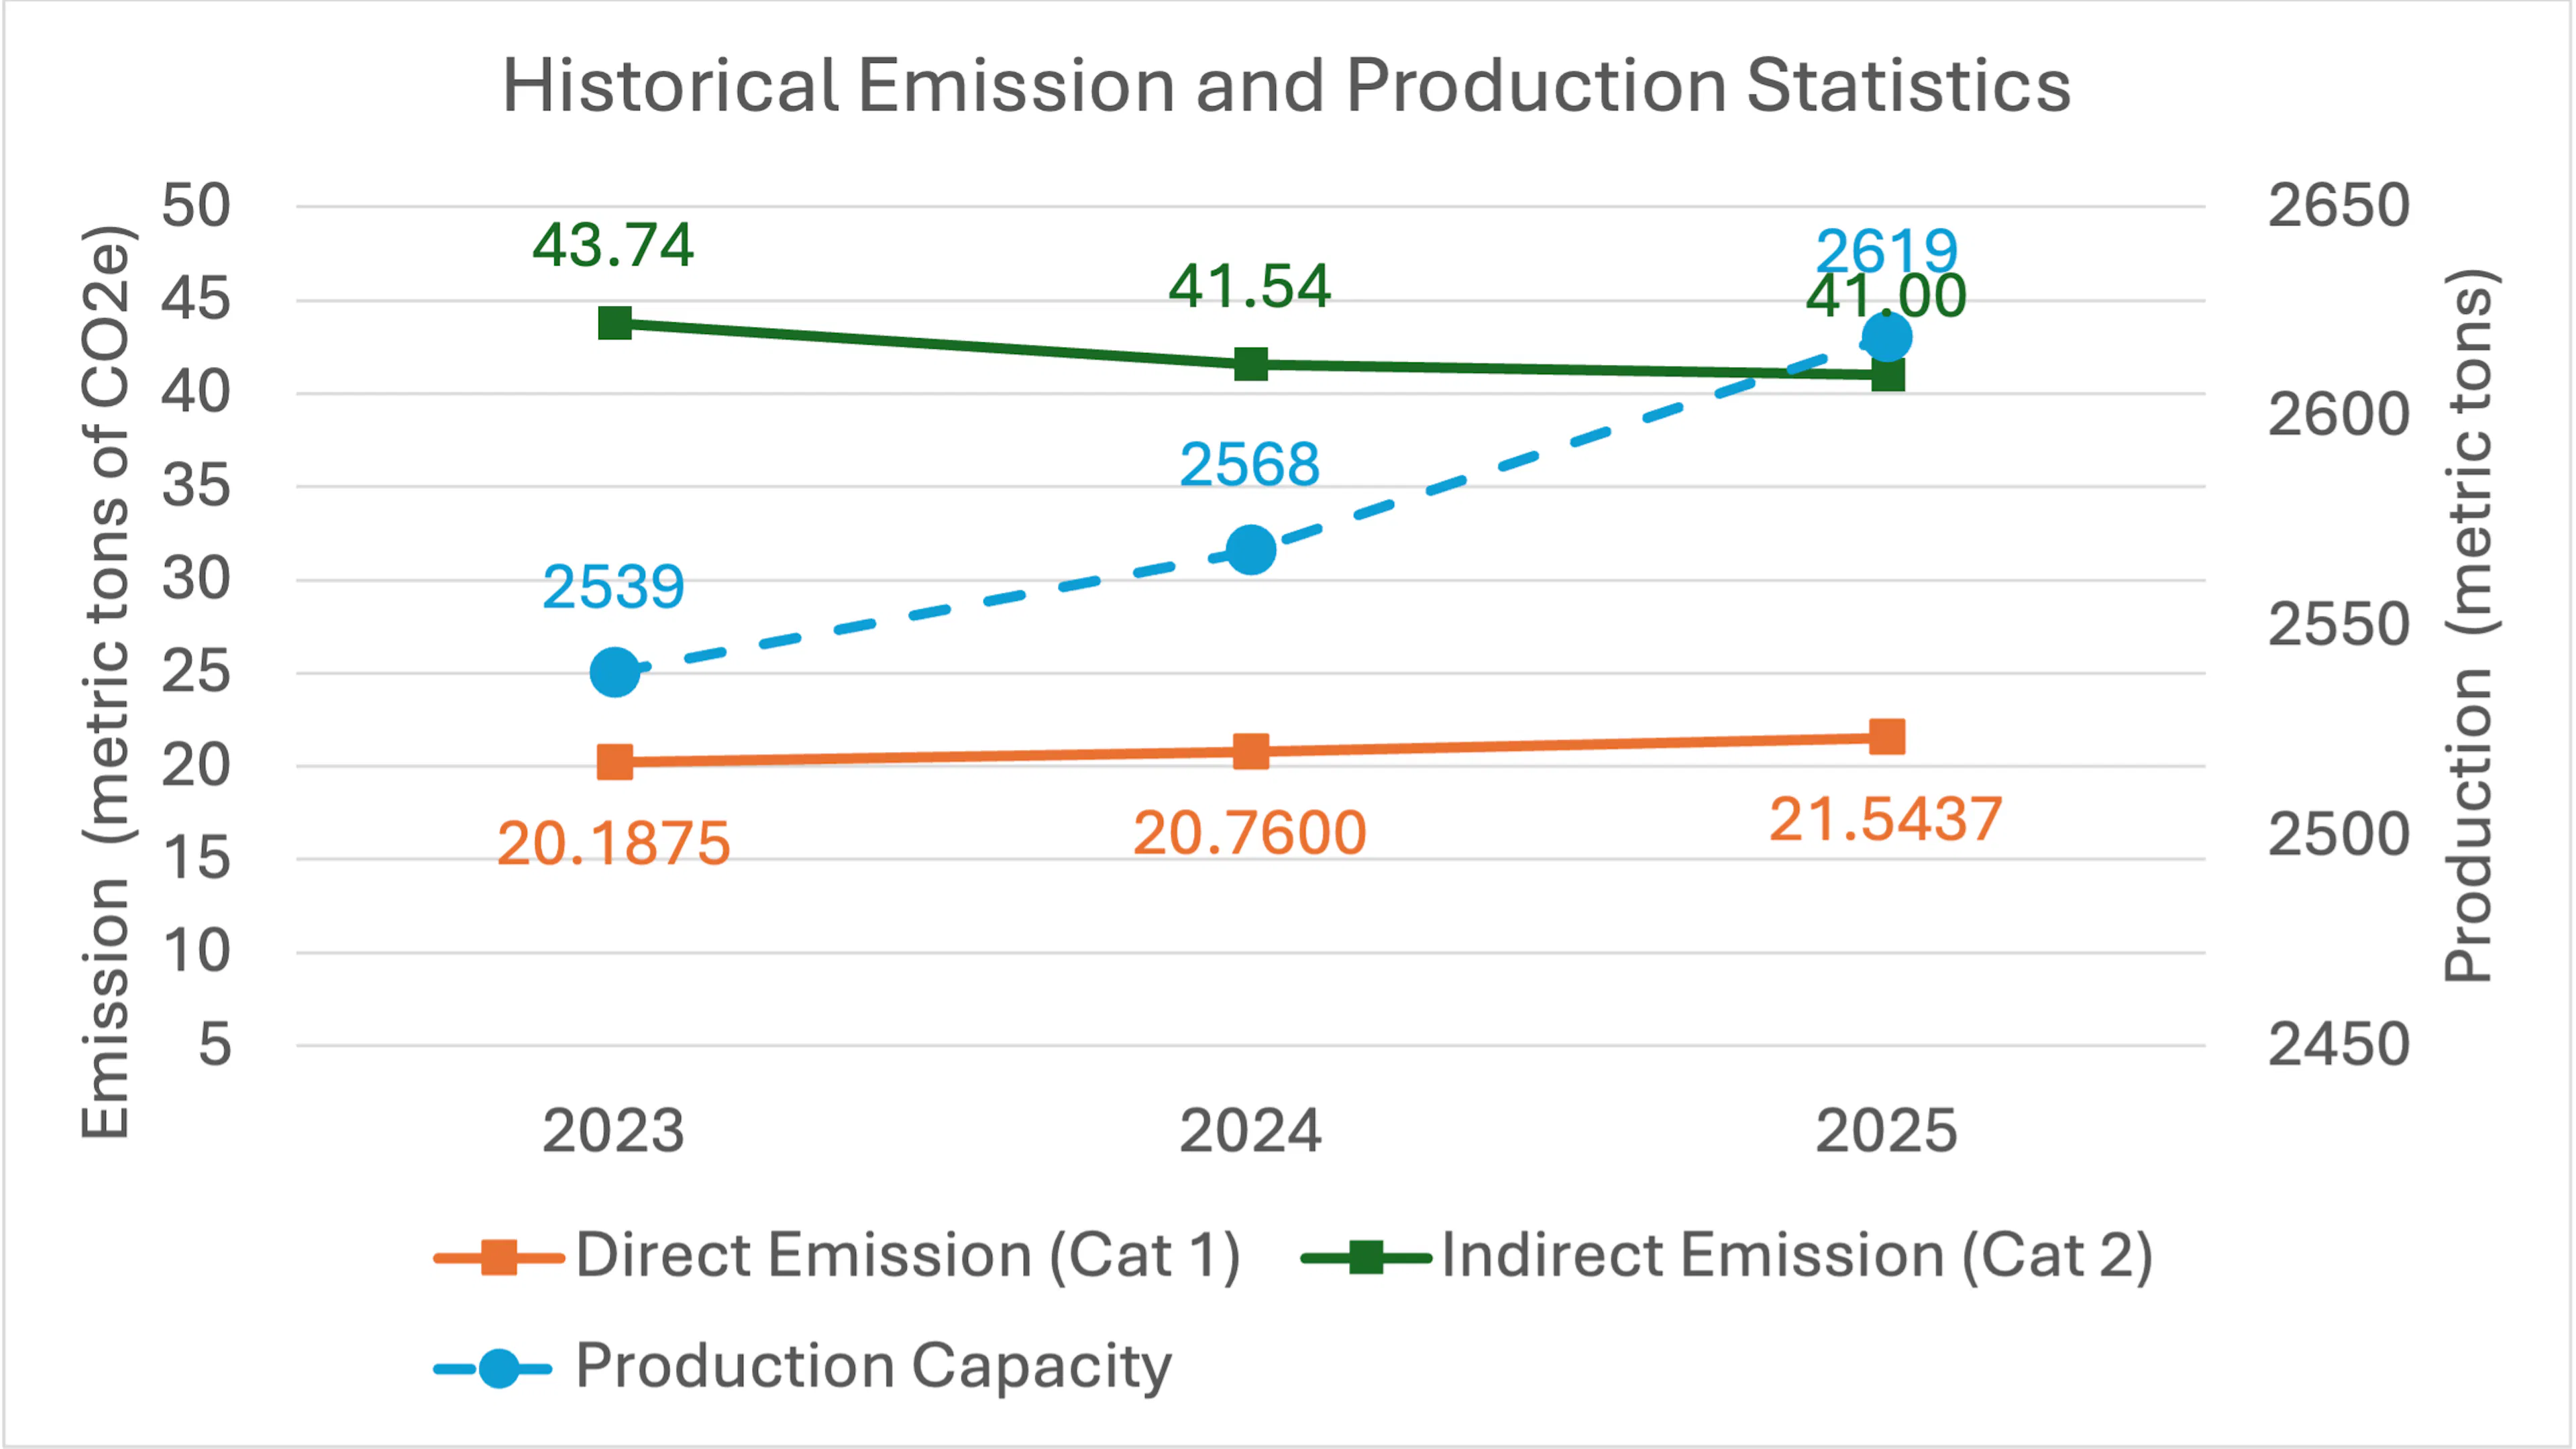Click the 2450 tick on right axis
The image size is (2576, 1449).
point(2339,1045)
